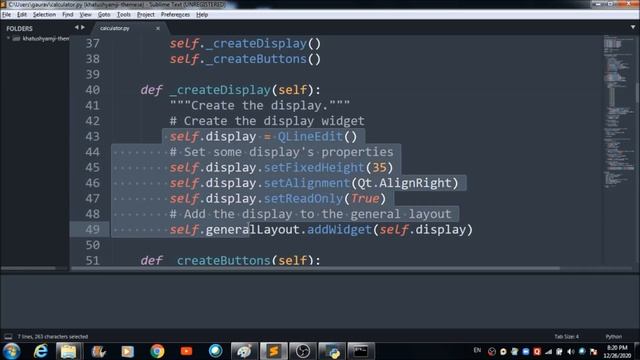Image resolution: width=640 pixels, height=360 pixels.
Task: Open the network signal tray icon
Action: tap(549, 351)
